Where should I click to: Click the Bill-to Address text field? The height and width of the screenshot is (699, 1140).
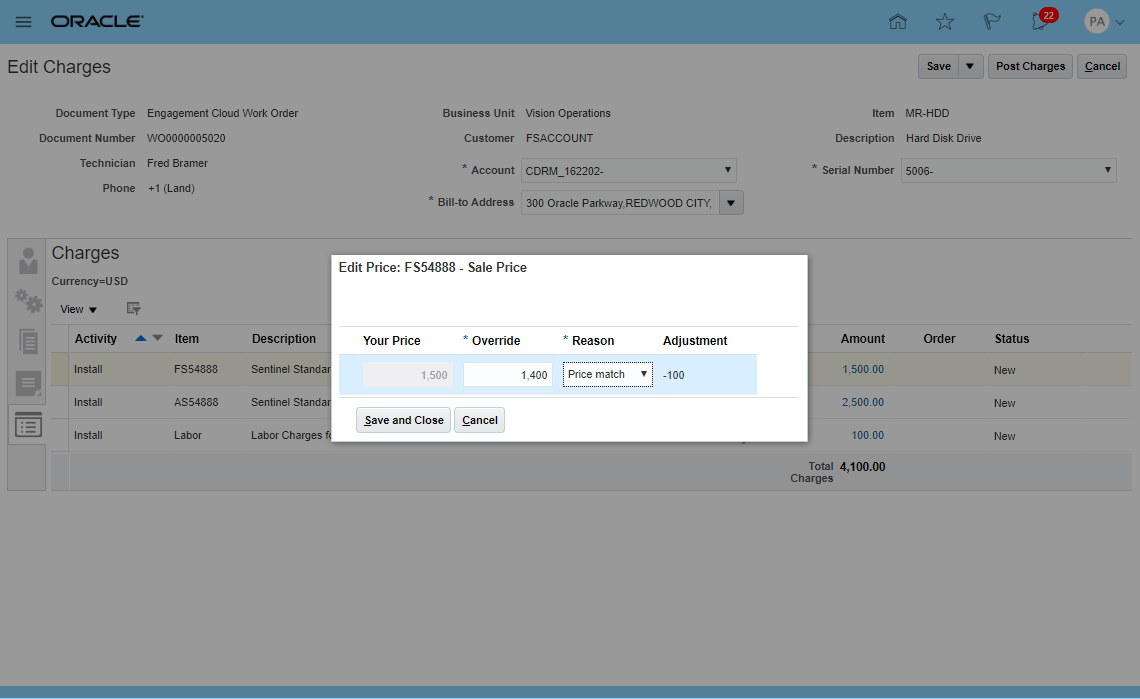click(x=620, y=203)
